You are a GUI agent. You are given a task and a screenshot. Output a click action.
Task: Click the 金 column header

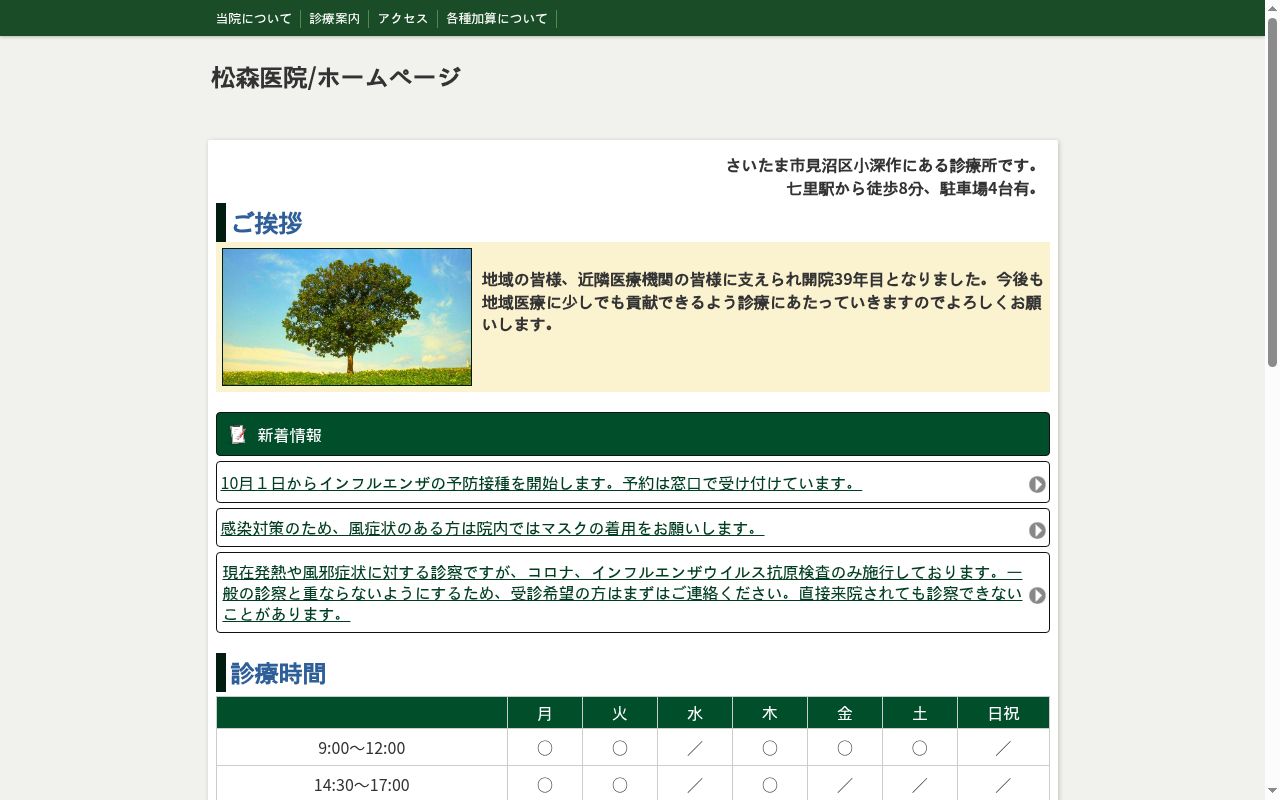(x=845, y=713)
